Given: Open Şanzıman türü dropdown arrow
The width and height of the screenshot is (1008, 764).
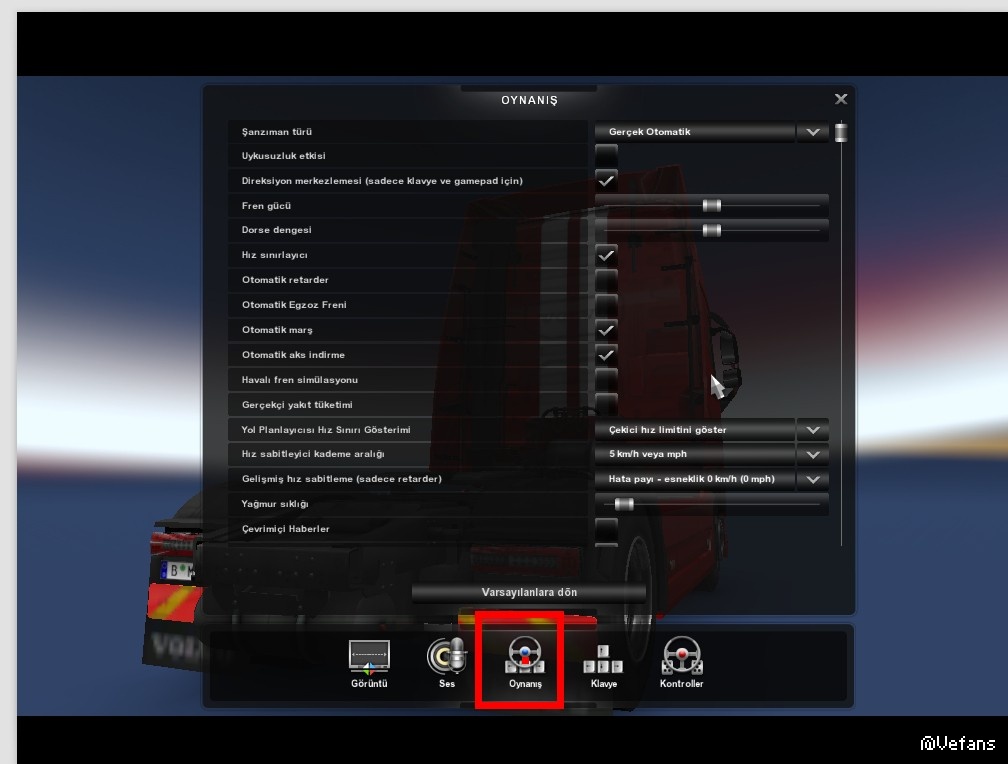Looking at the screenshot, I should tap(813, 132).
